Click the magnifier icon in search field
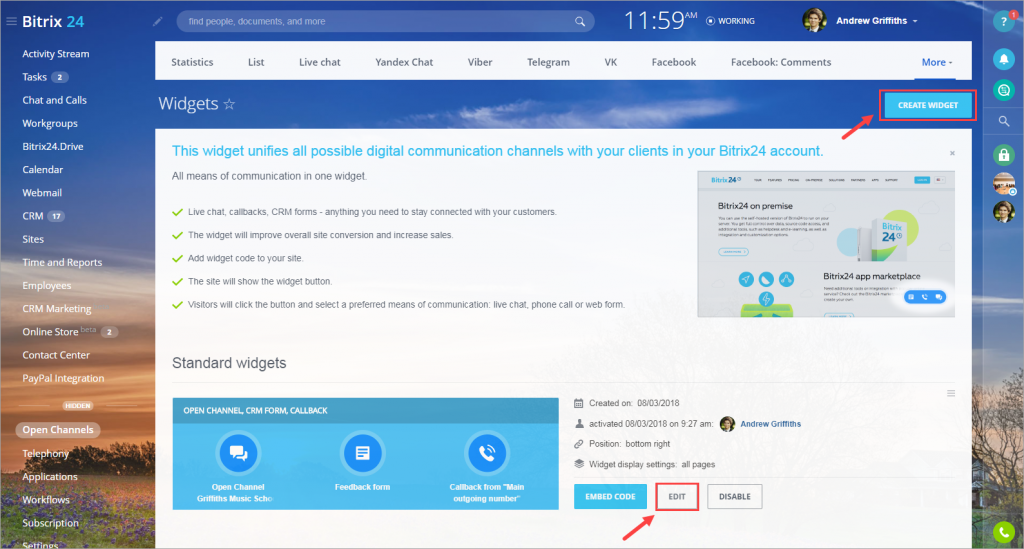1024x549 pixels. click(x=579, y=22)
